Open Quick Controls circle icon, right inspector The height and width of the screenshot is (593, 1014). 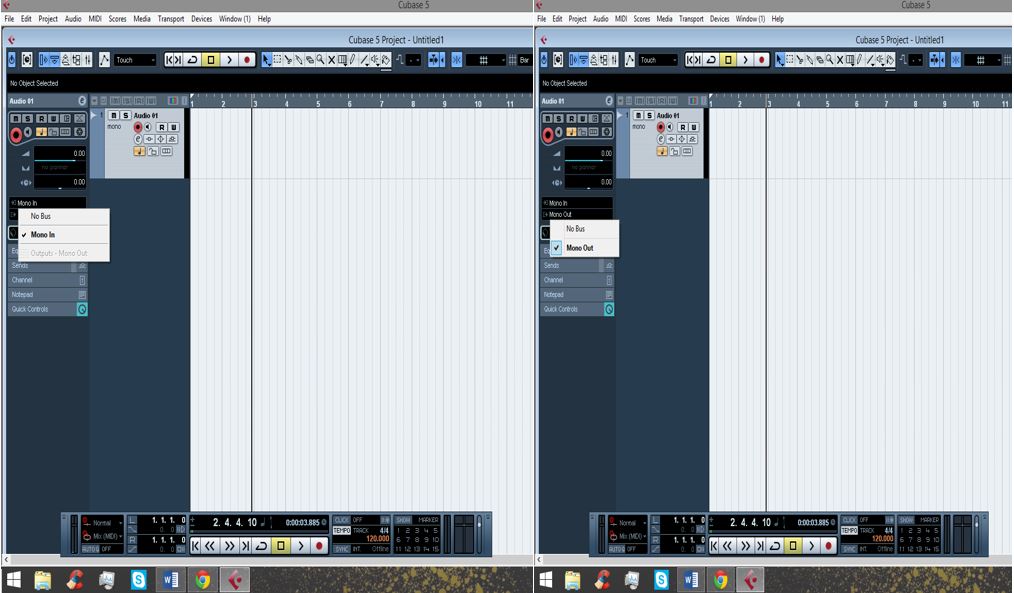point(609,309)
